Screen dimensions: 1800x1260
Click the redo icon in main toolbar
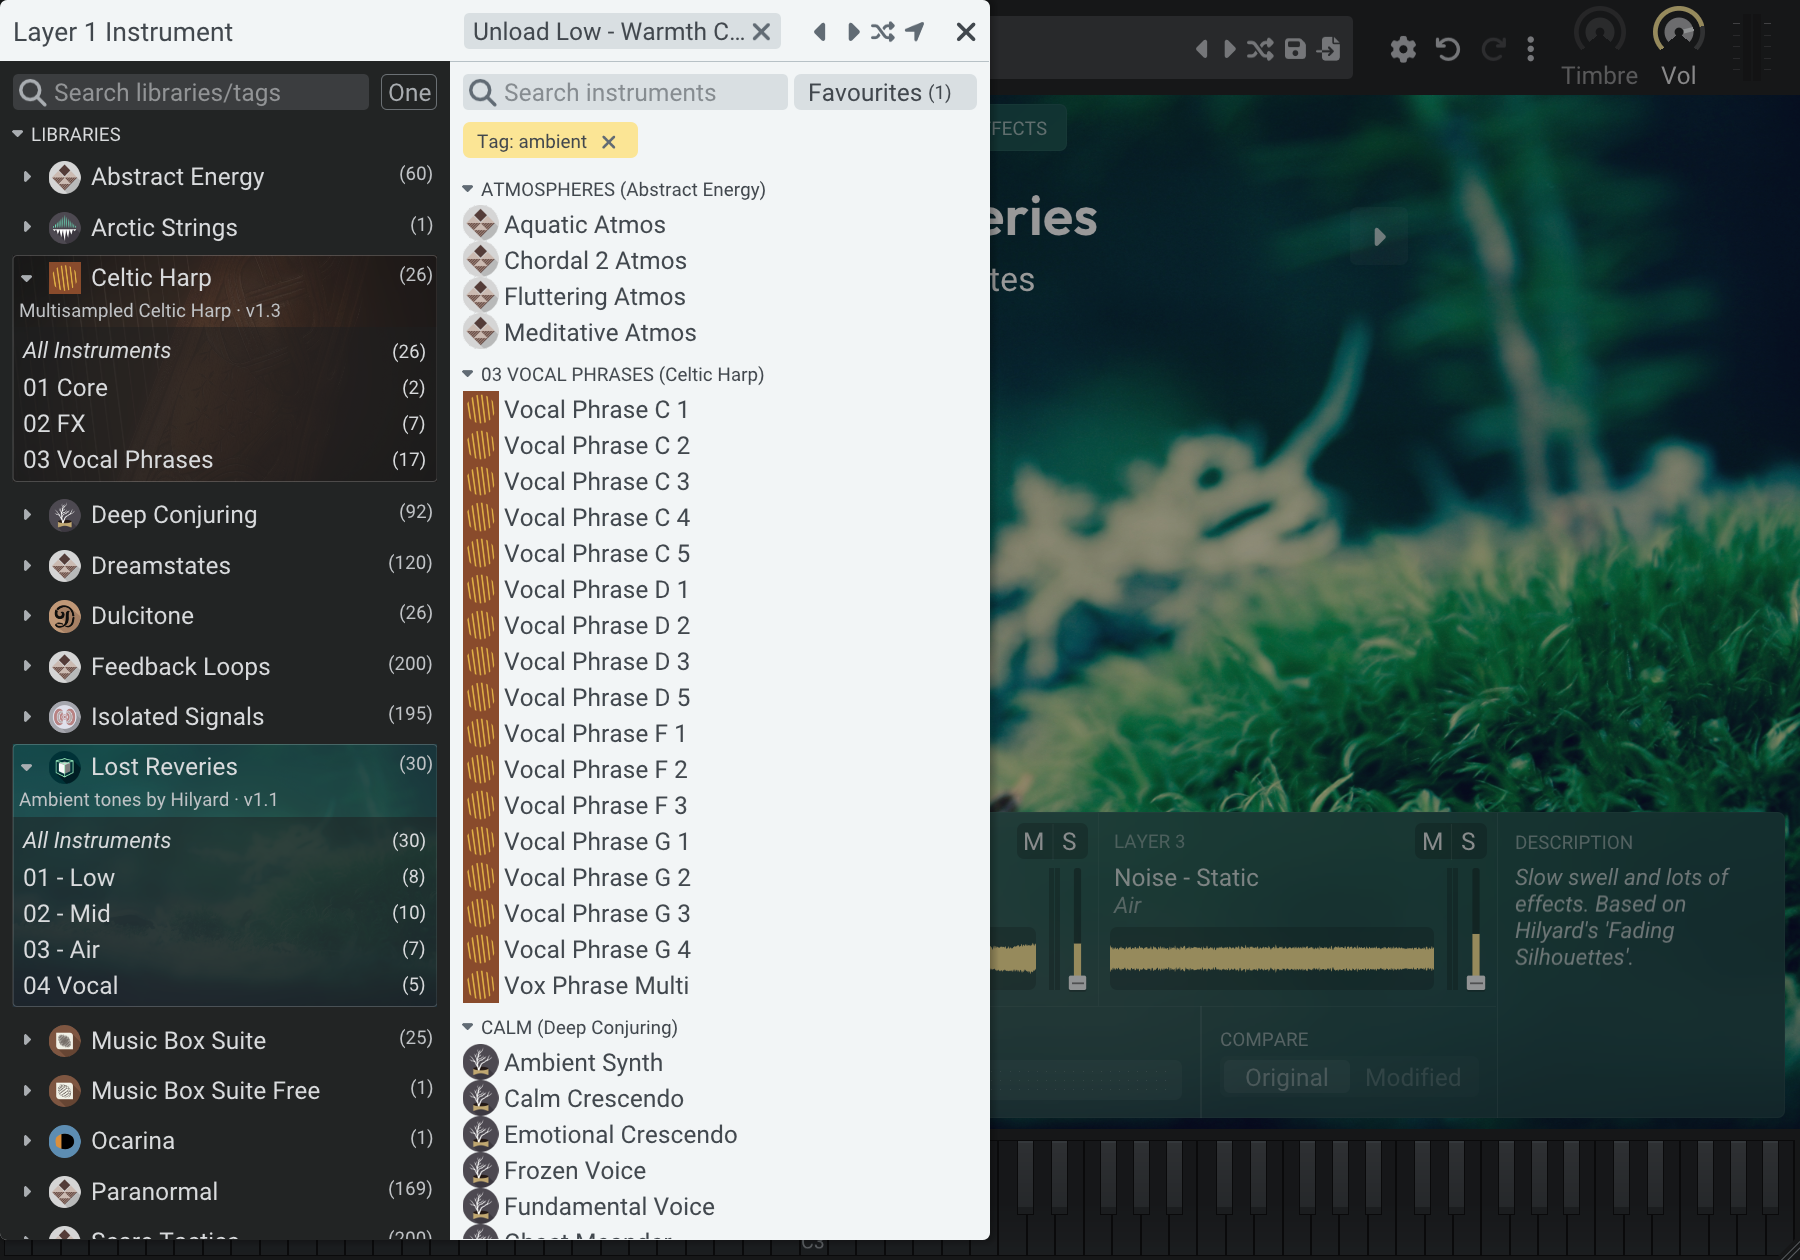[x=1492, y=49]
